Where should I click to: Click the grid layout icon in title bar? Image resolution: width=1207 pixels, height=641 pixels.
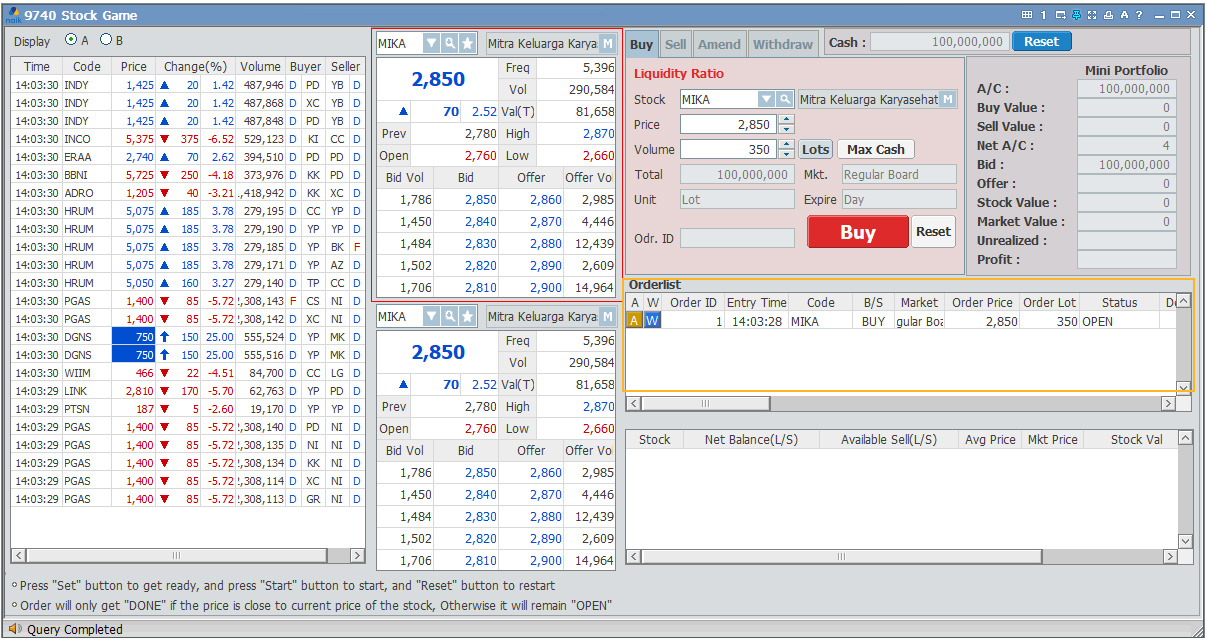click(1027, 15)
